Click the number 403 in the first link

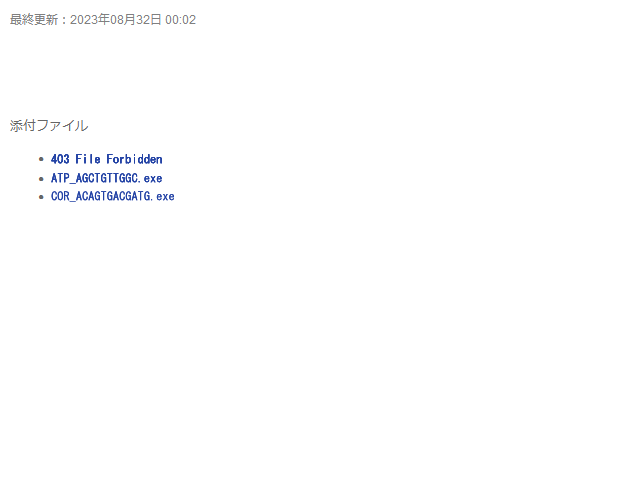click(60, 159)
